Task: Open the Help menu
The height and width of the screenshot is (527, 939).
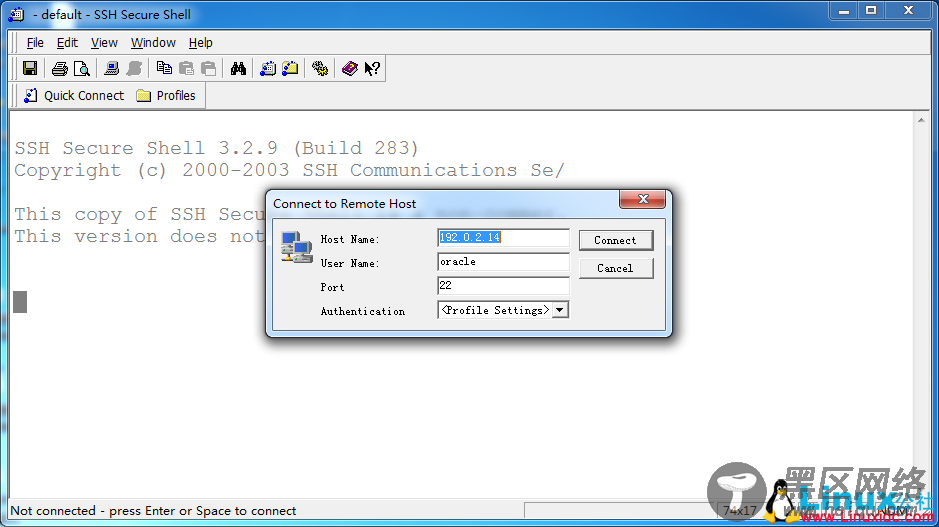Action: [x=201, y=43]
